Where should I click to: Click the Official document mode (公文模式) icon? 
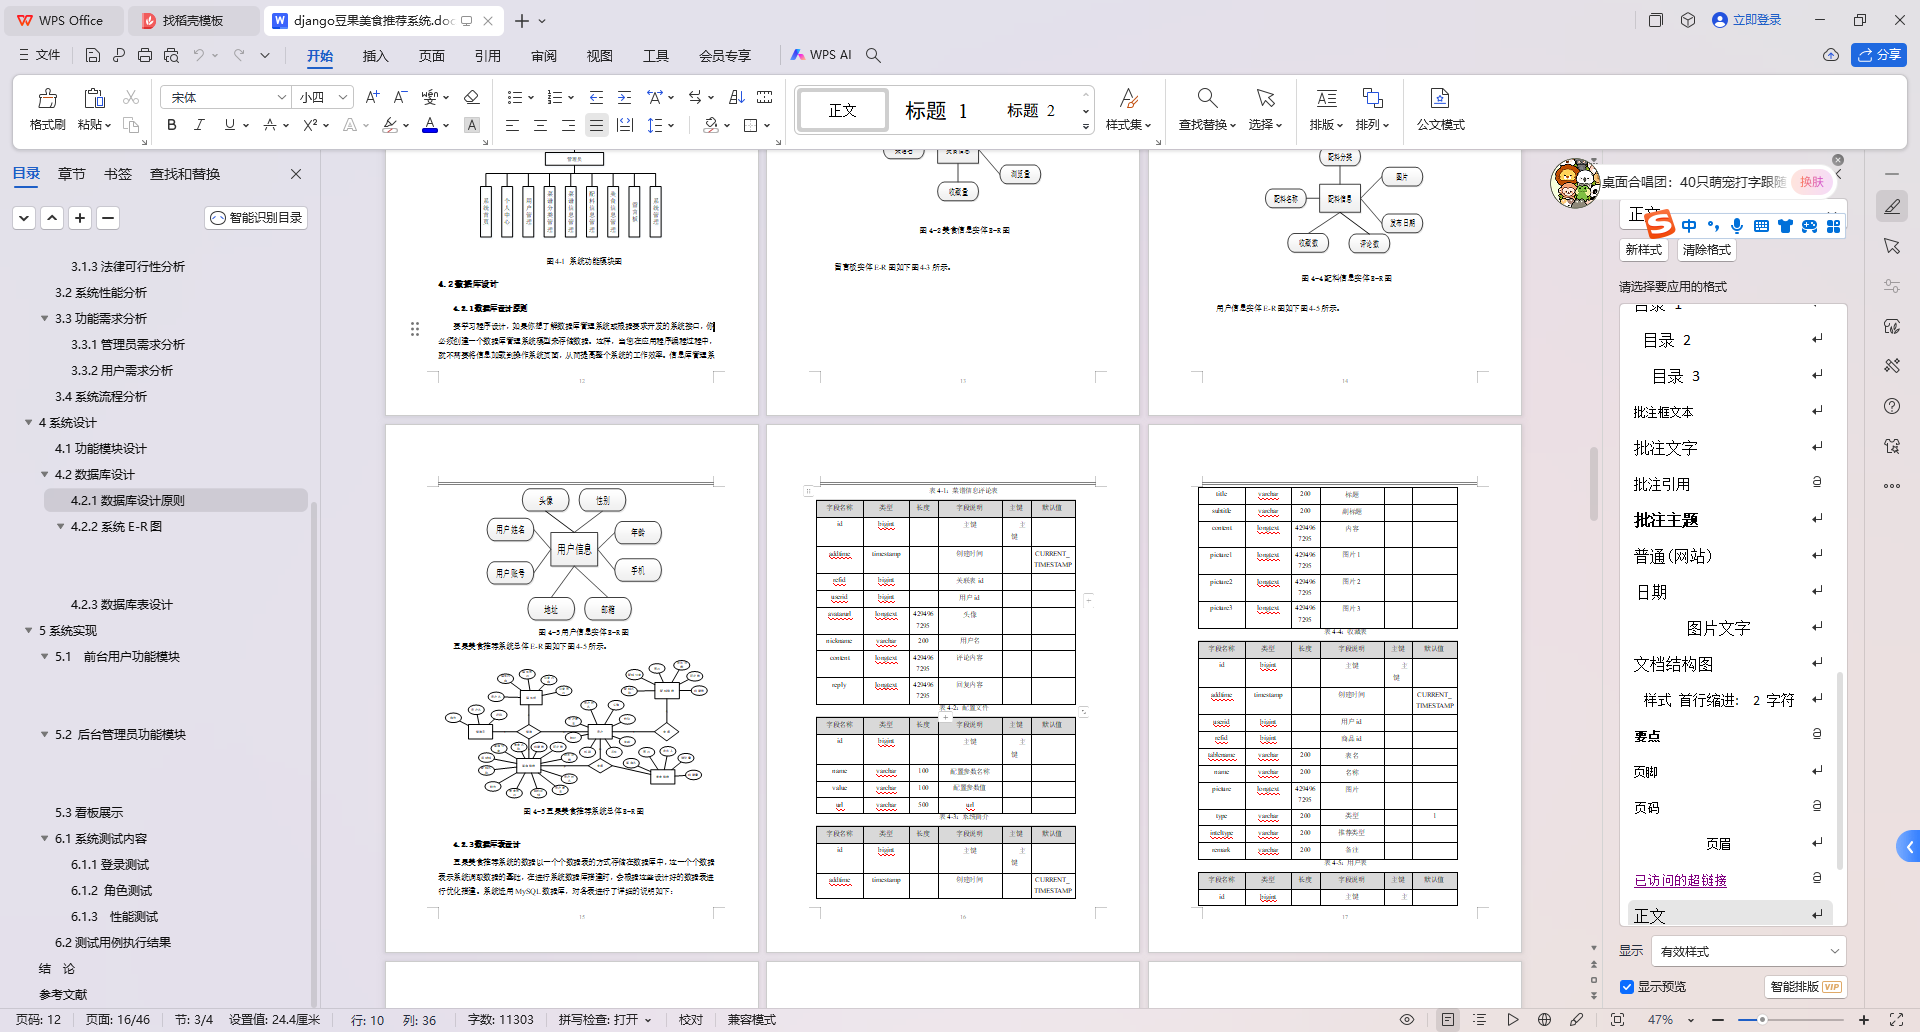(1440, 98)
